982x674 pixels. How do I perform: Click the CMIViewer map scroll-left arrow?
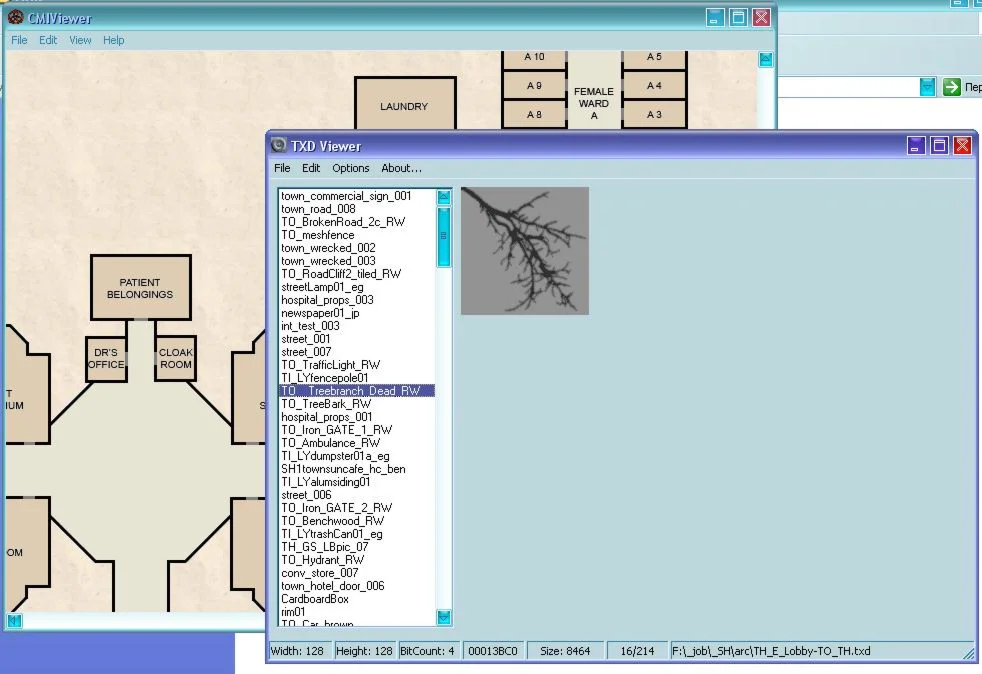coord(14,621)
